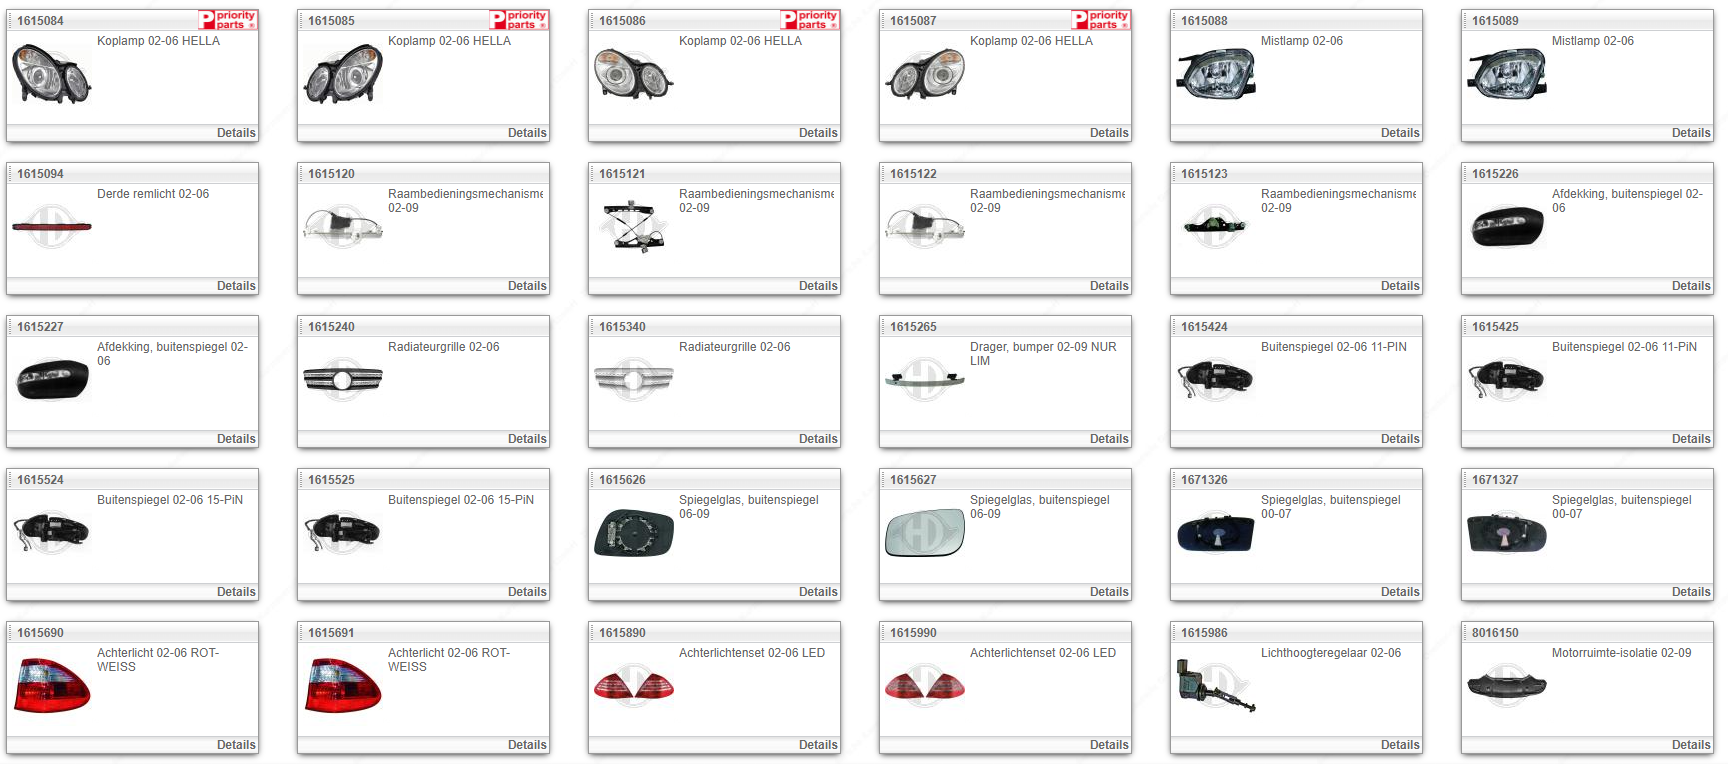Open the exterior mirror image of 1615424

(1215, 380)
